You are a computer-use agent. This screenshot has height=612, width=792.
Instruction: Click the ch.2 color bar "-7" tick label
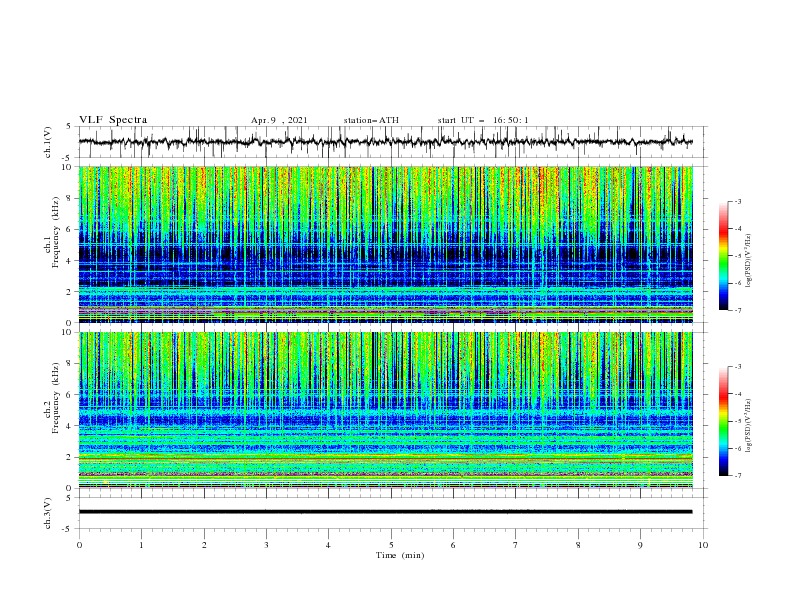[x=738, y=476]
